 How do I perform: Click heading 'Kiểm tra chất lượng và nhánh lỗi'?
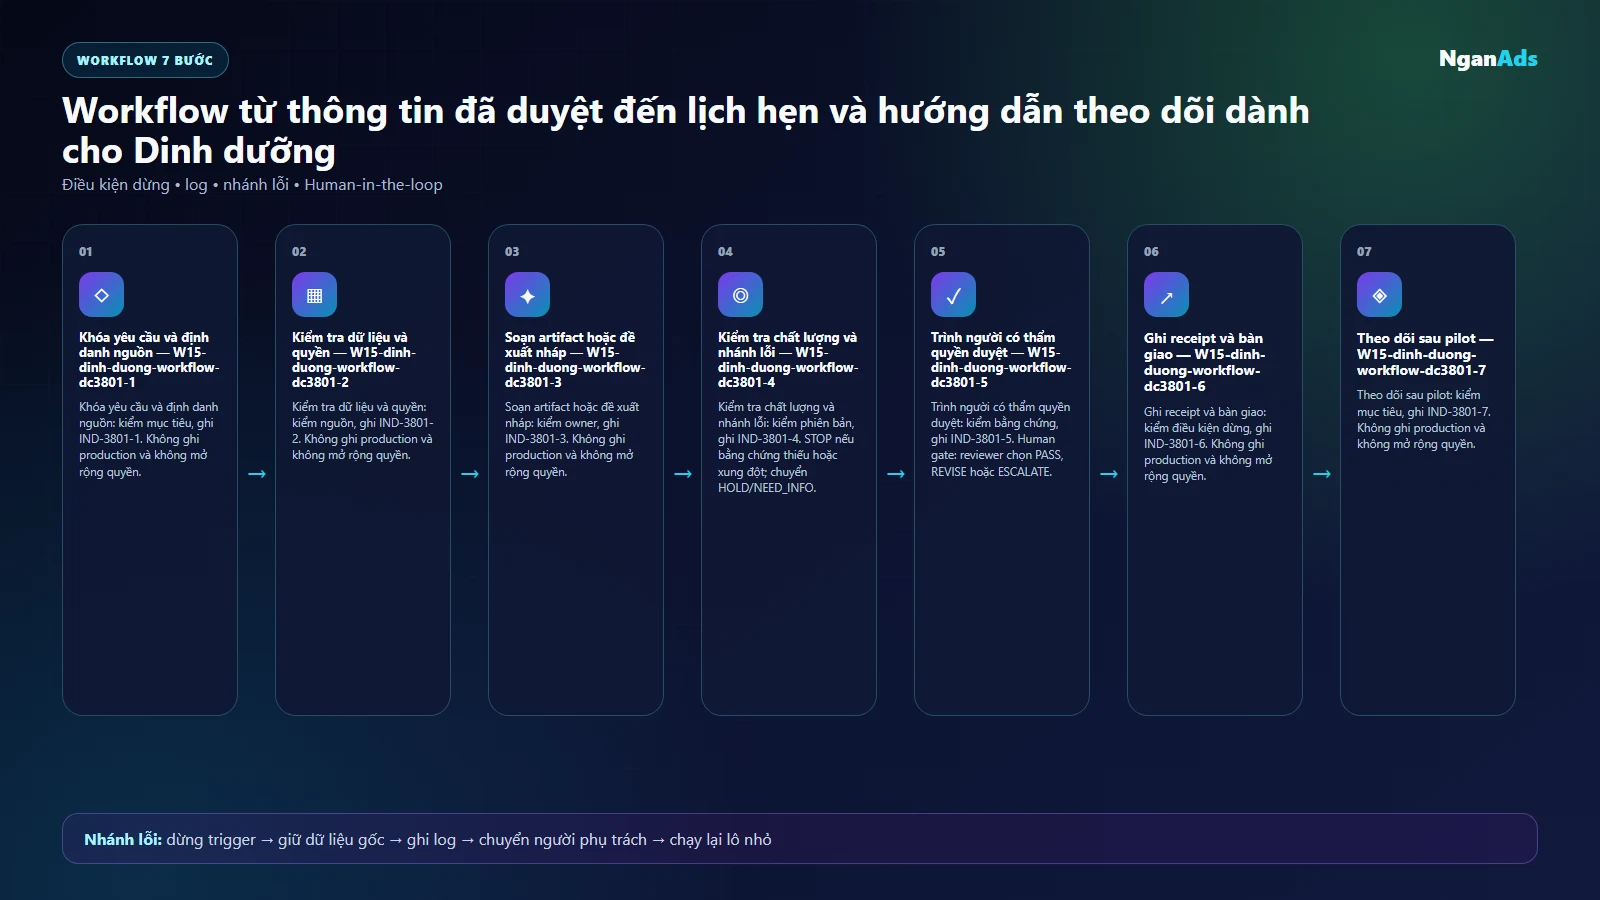click(788, 360)
